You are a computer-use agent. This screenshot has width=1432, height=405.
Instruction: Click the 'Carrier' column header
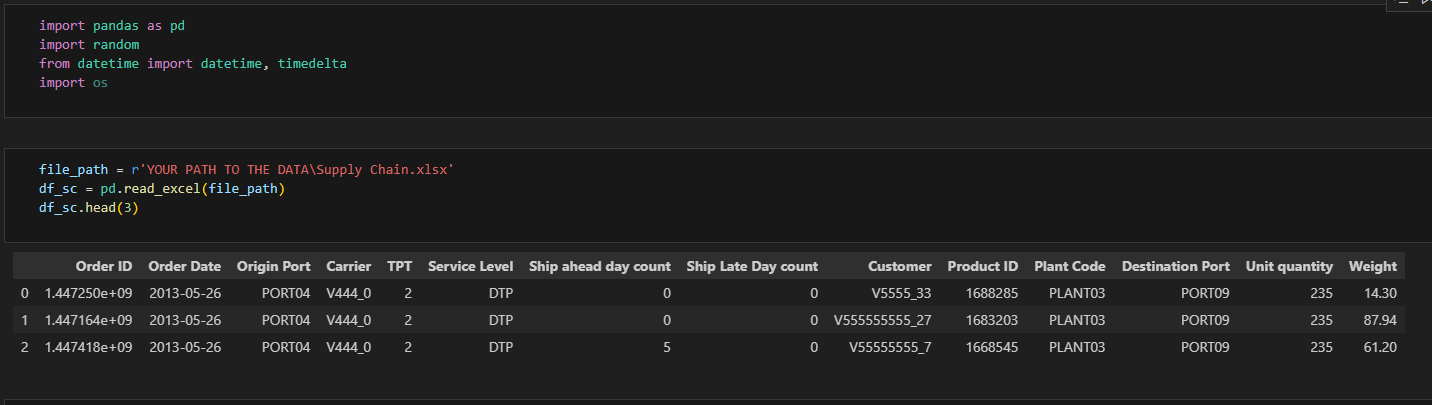348,266
